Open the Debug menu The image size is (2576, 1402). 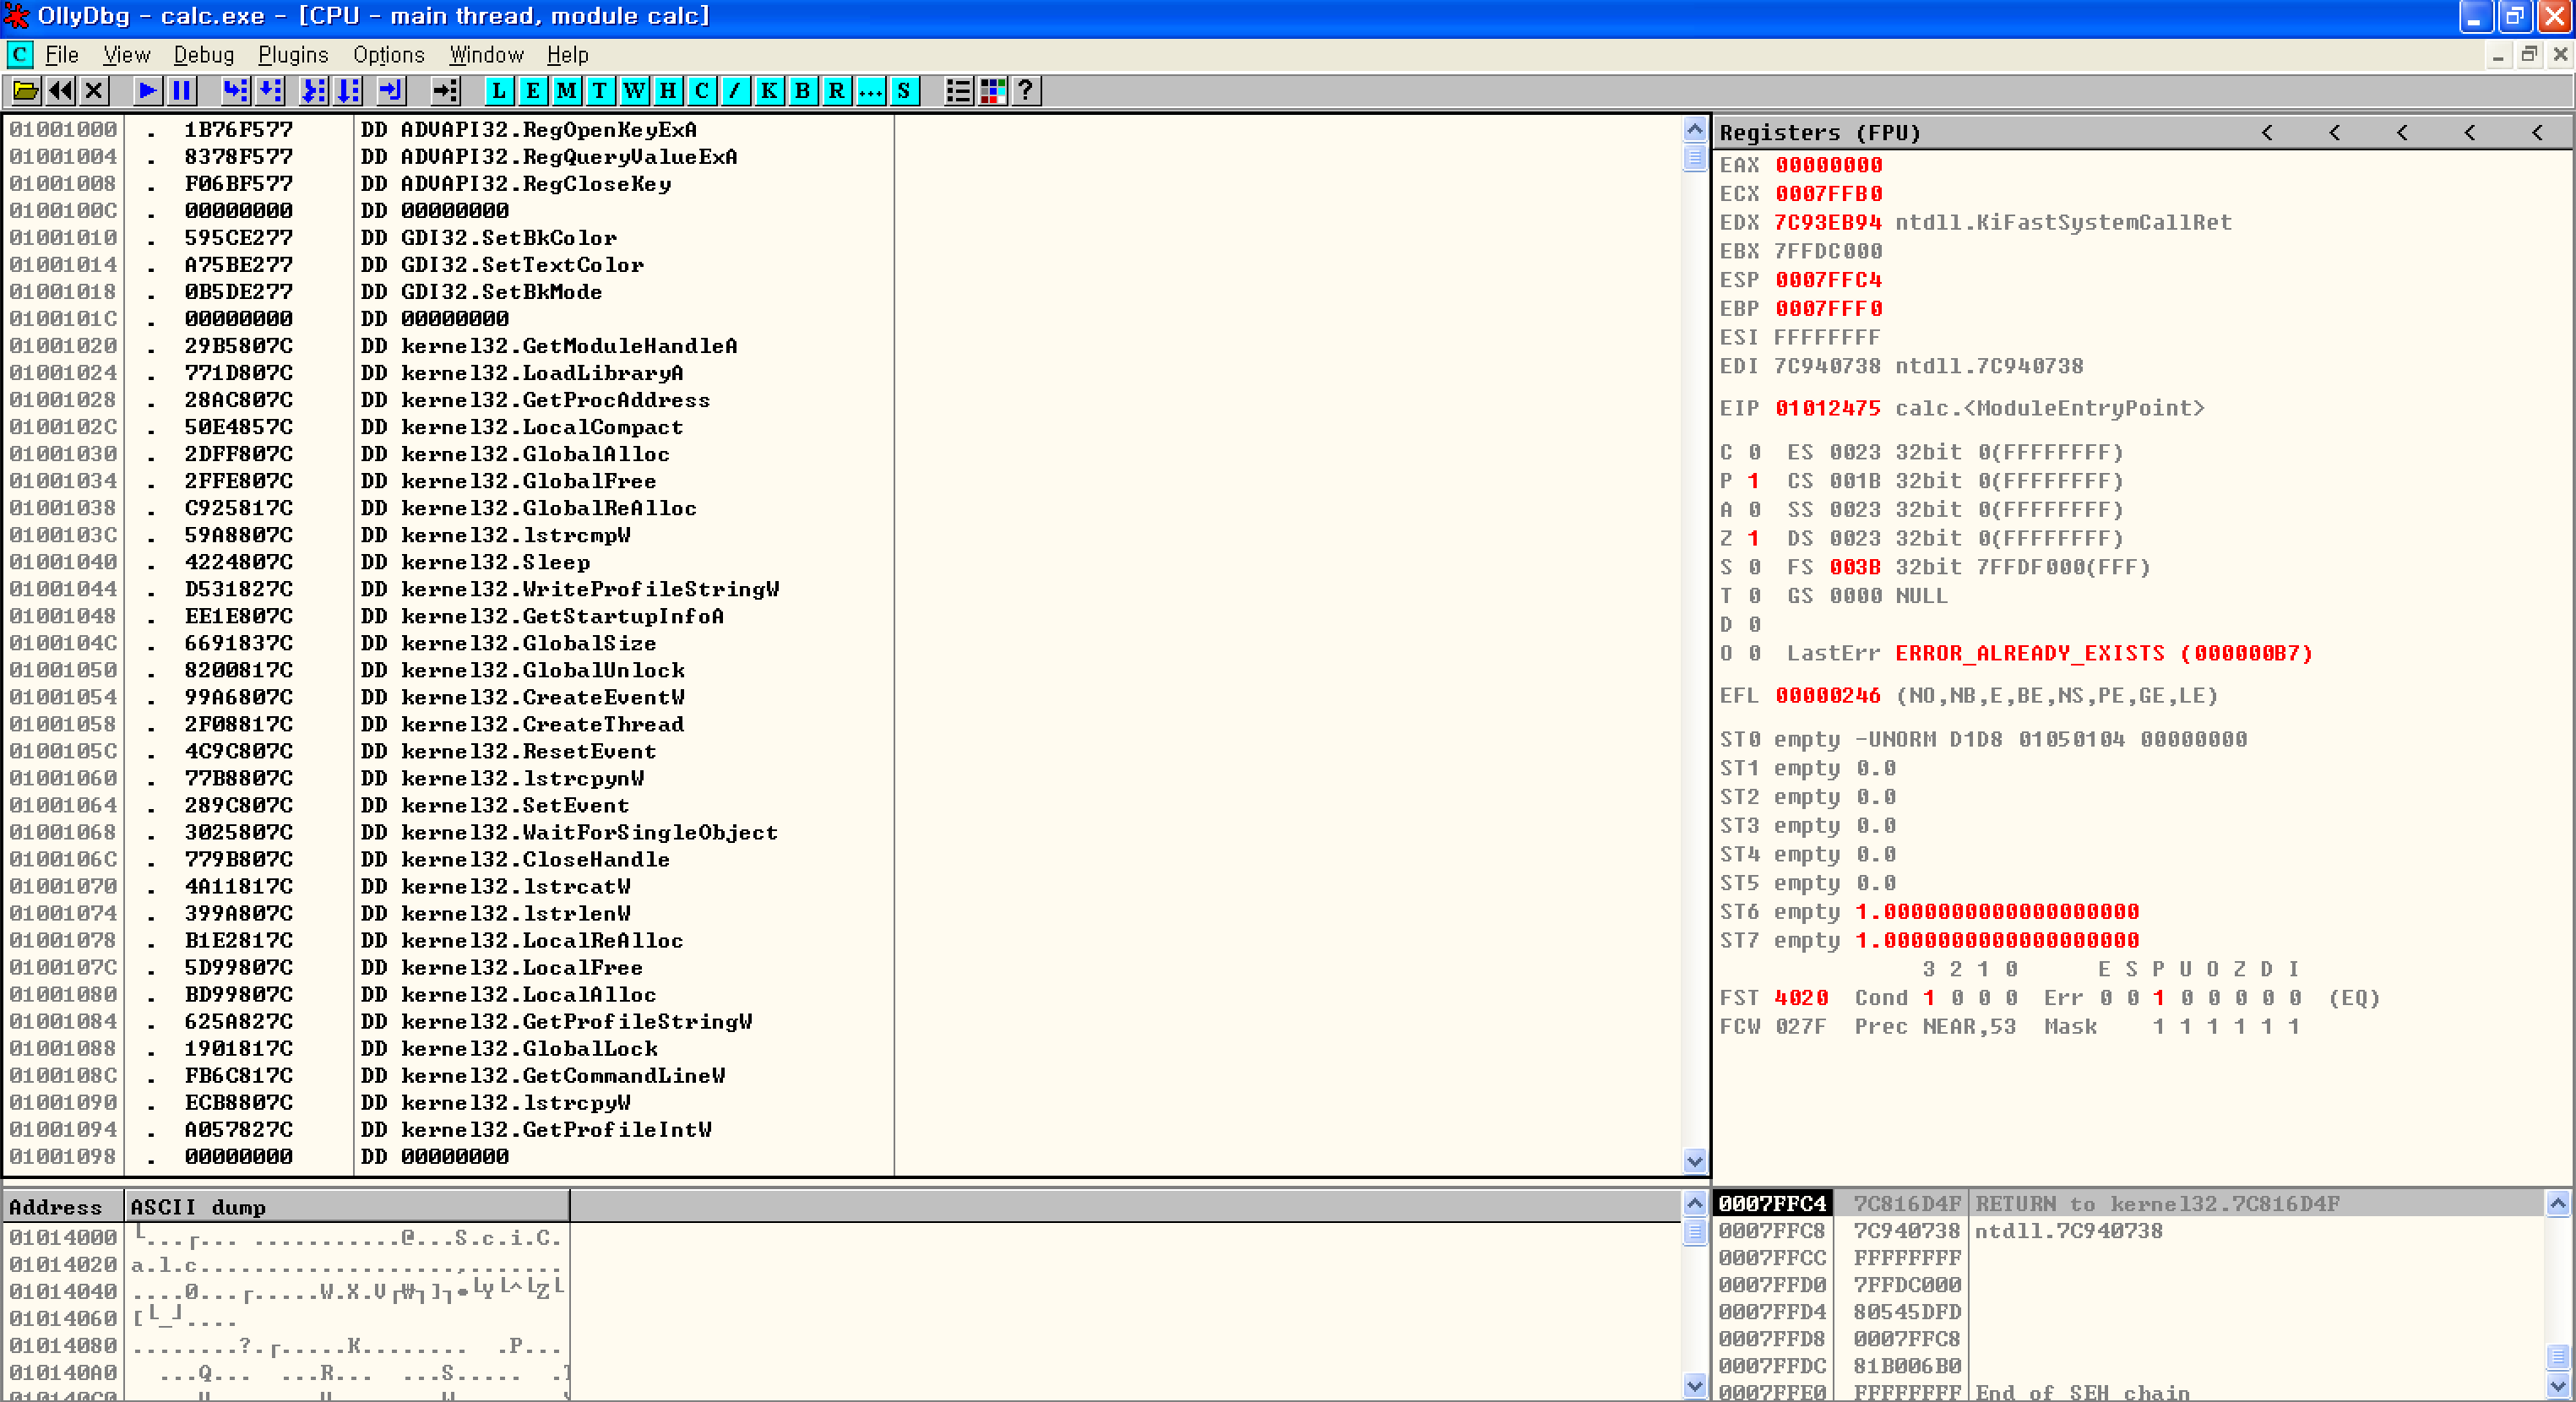click(x=203, y=55)
